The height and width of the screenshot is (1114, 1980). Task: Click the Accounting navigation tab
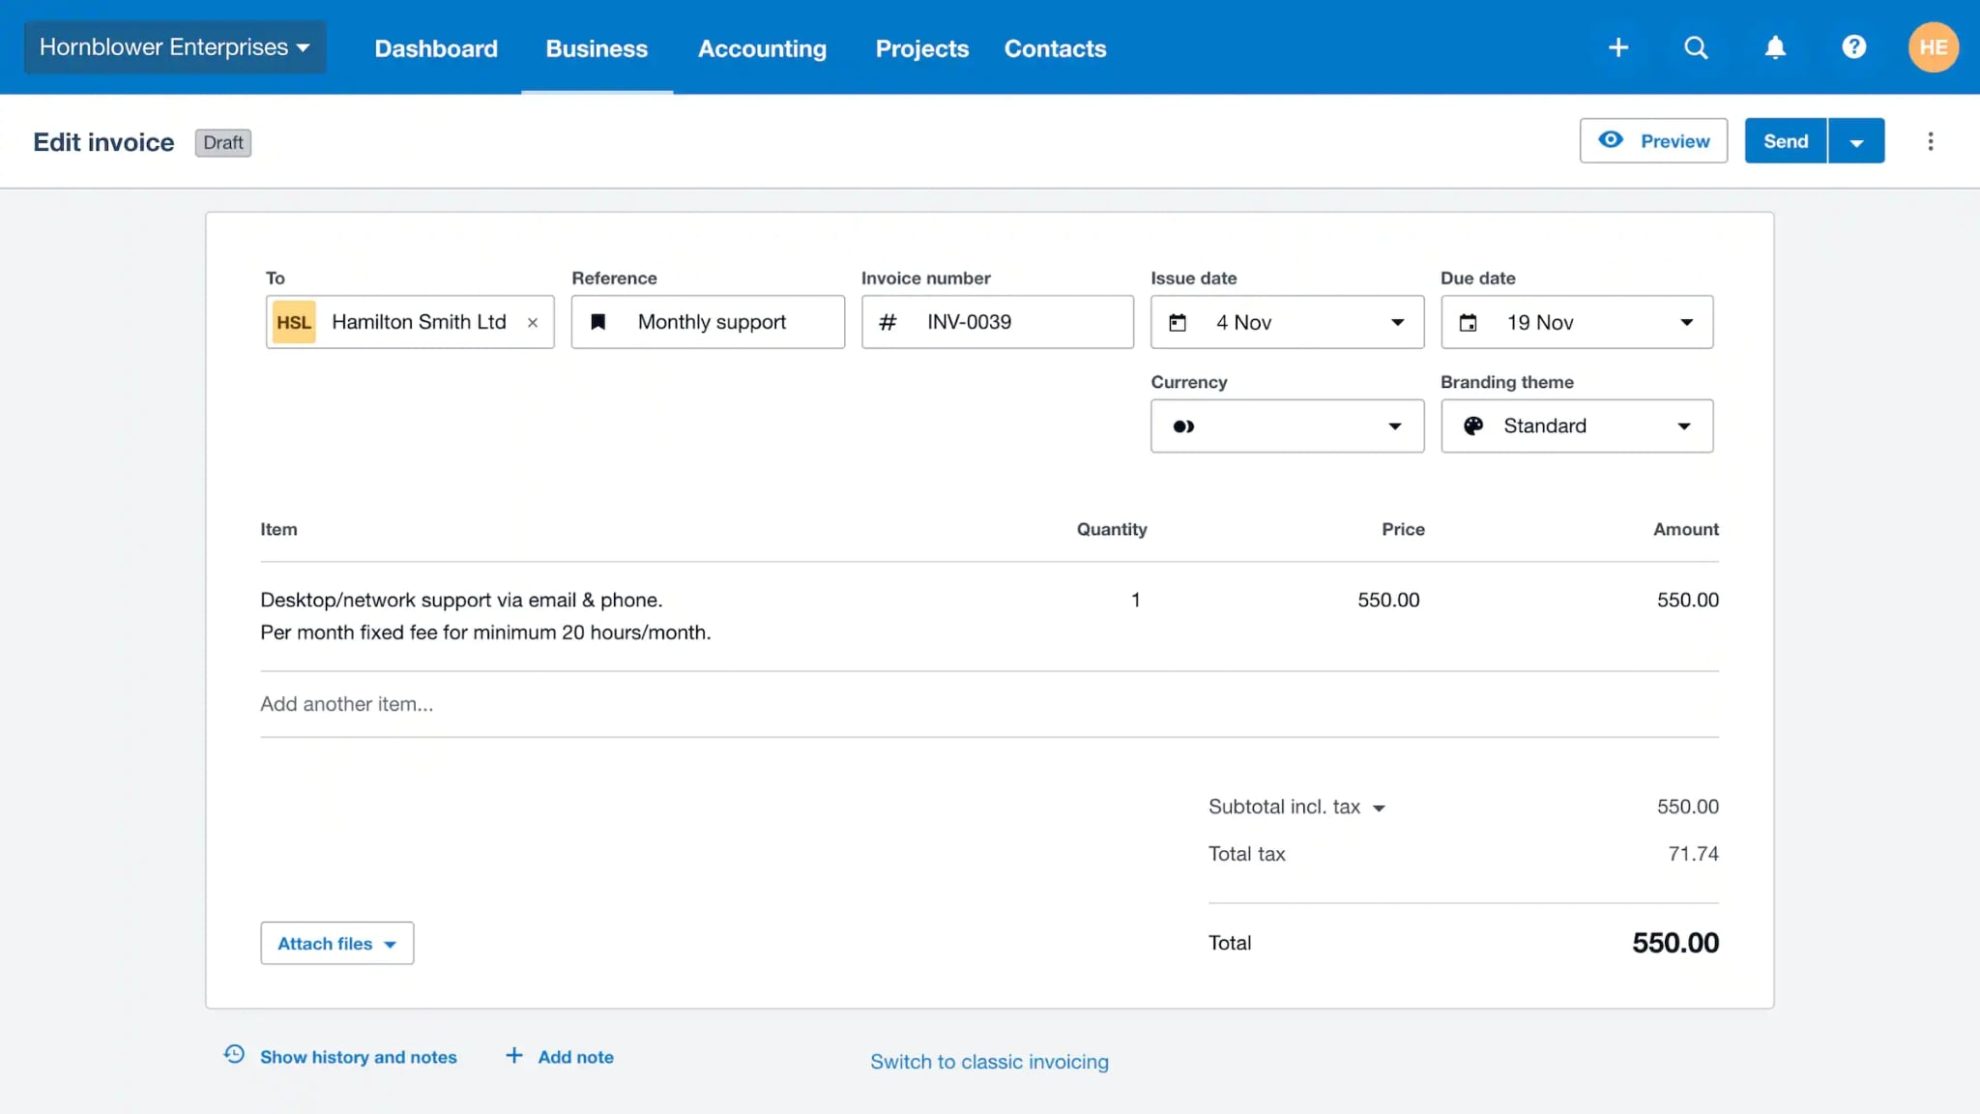[x=760, y=48]
